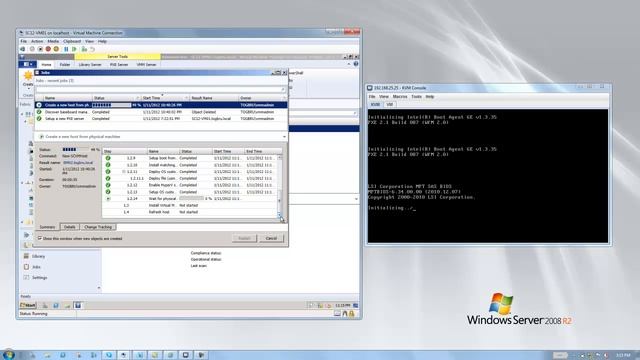Toggle 'Show this window when new objects are created' checkbox
The height and width of the screenshot is (360, 640).
40,238
